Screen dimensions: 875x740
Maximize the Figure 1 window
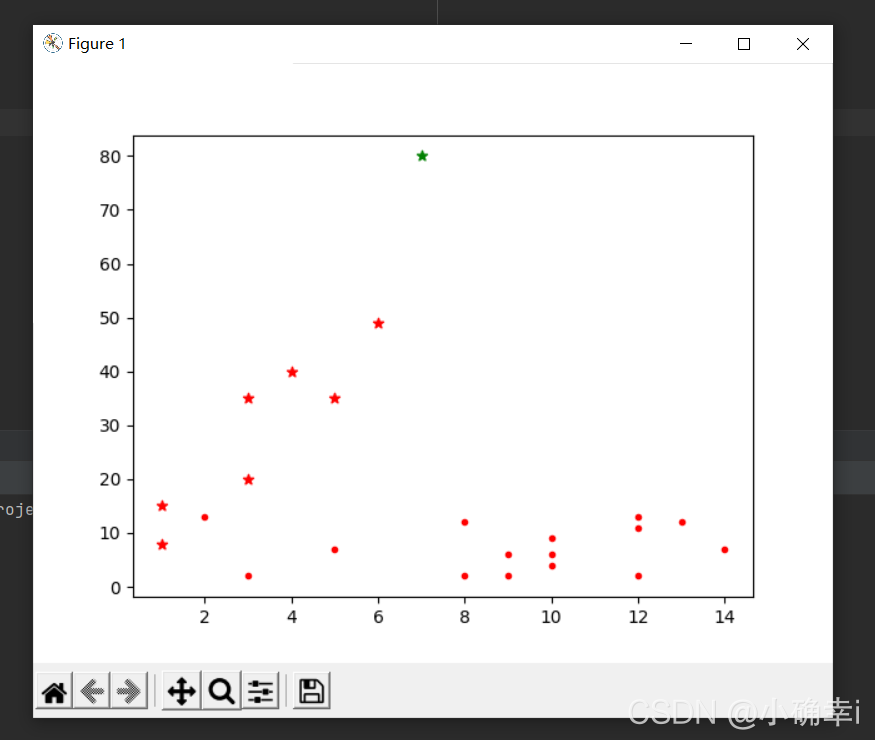point(744,44)
